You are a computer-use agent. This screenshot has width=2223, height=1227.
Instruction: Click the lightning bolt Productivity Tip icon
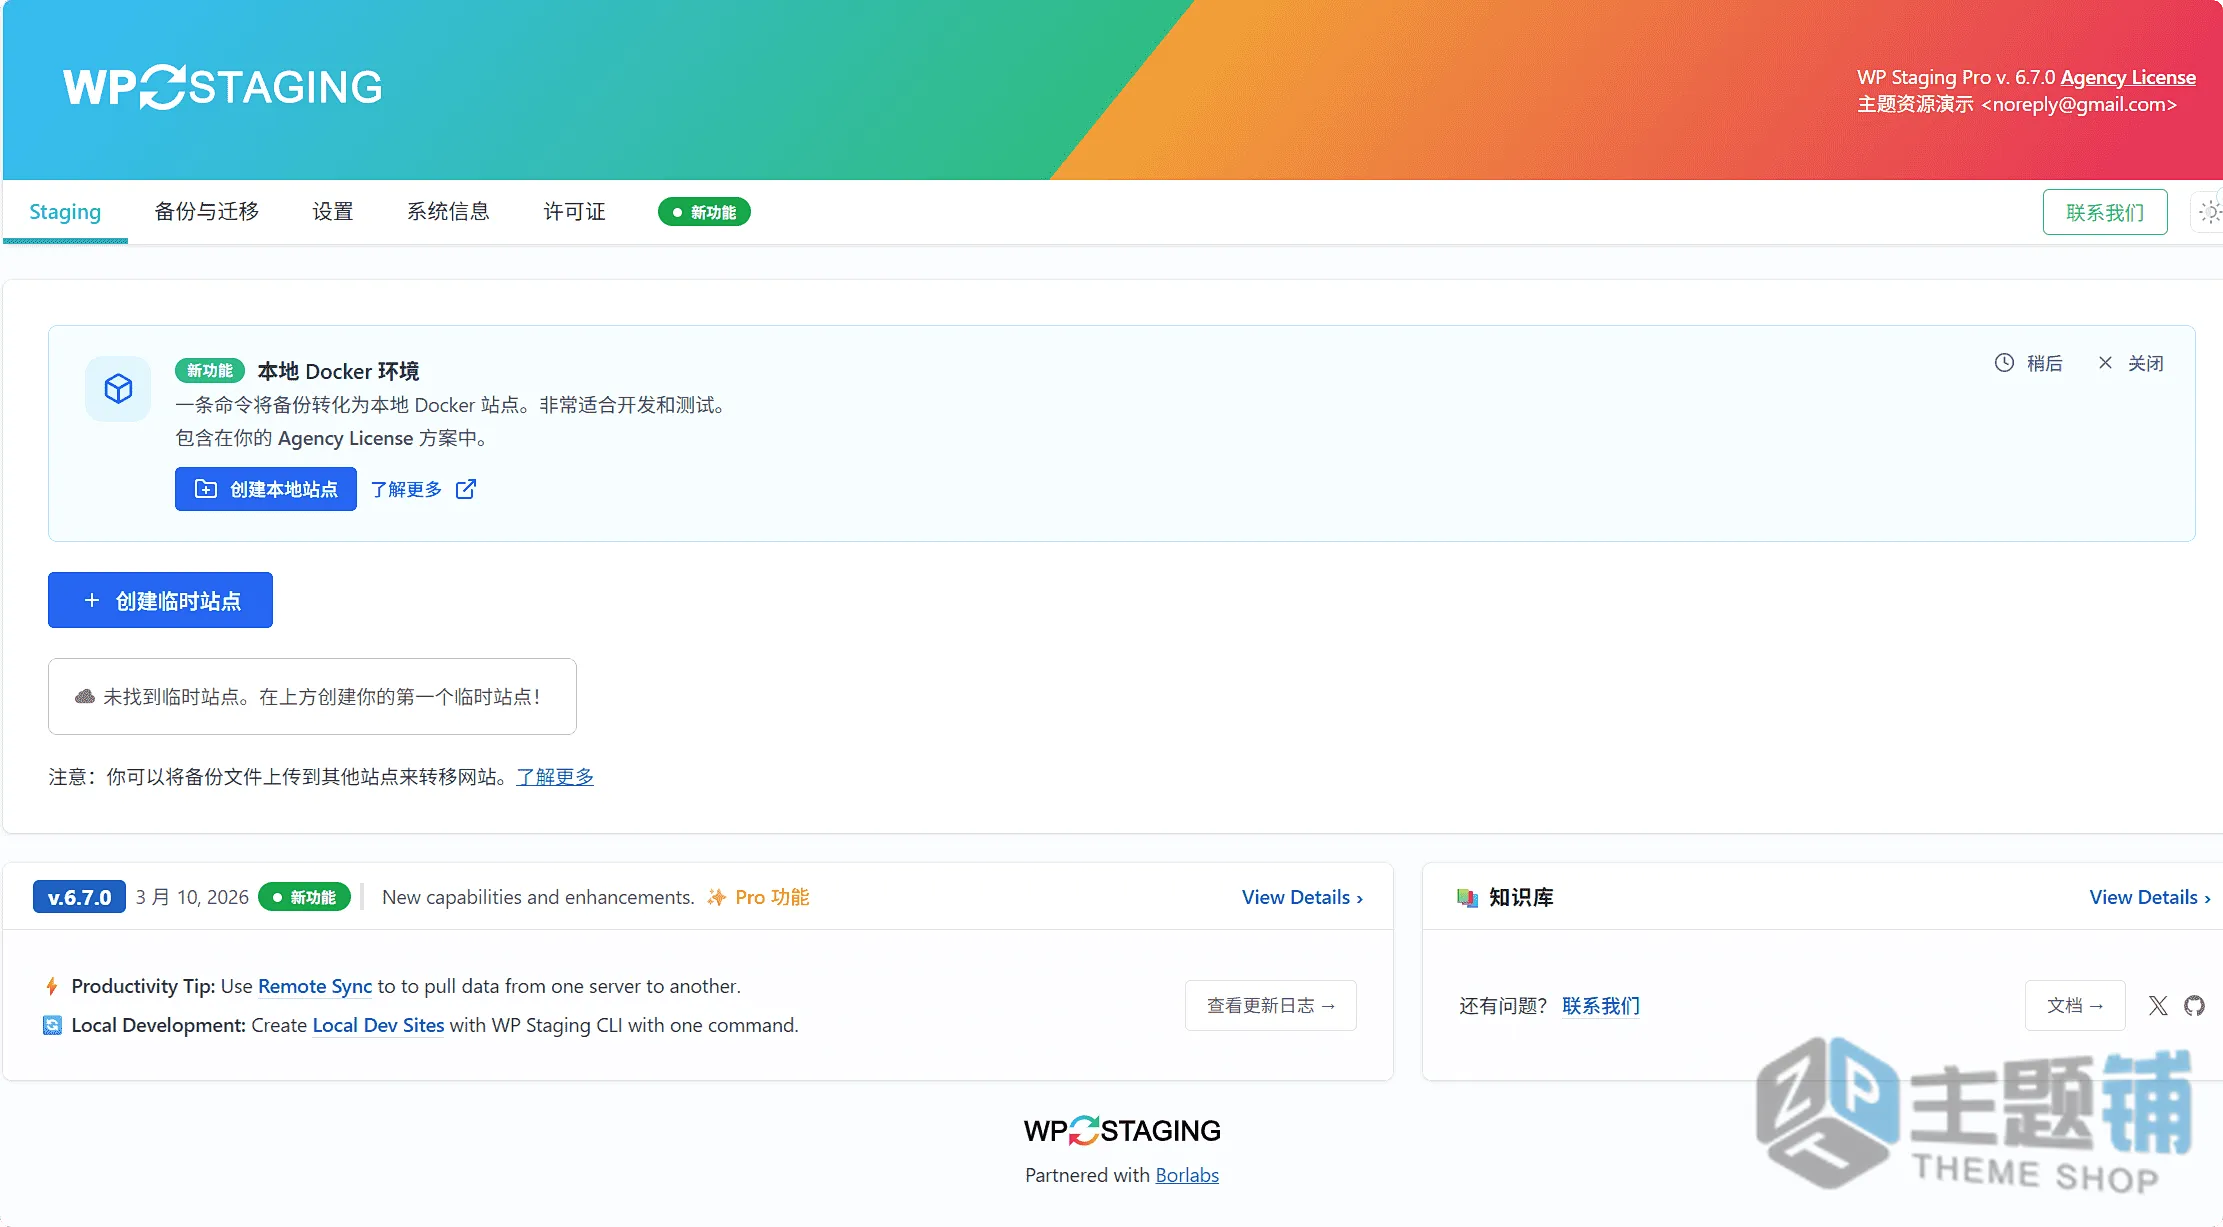coord(52,986)
